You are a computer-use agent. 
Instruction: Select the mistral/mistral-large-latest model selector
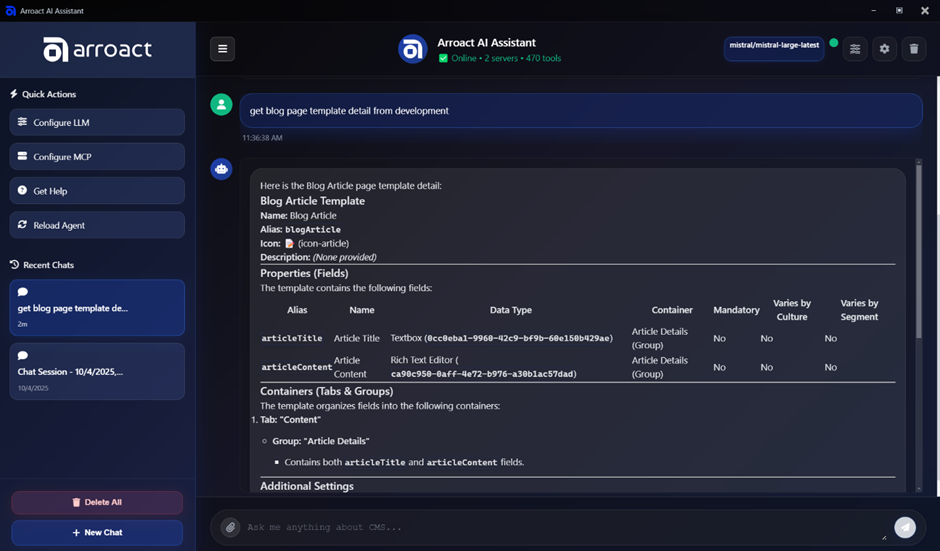click(774, 49)
